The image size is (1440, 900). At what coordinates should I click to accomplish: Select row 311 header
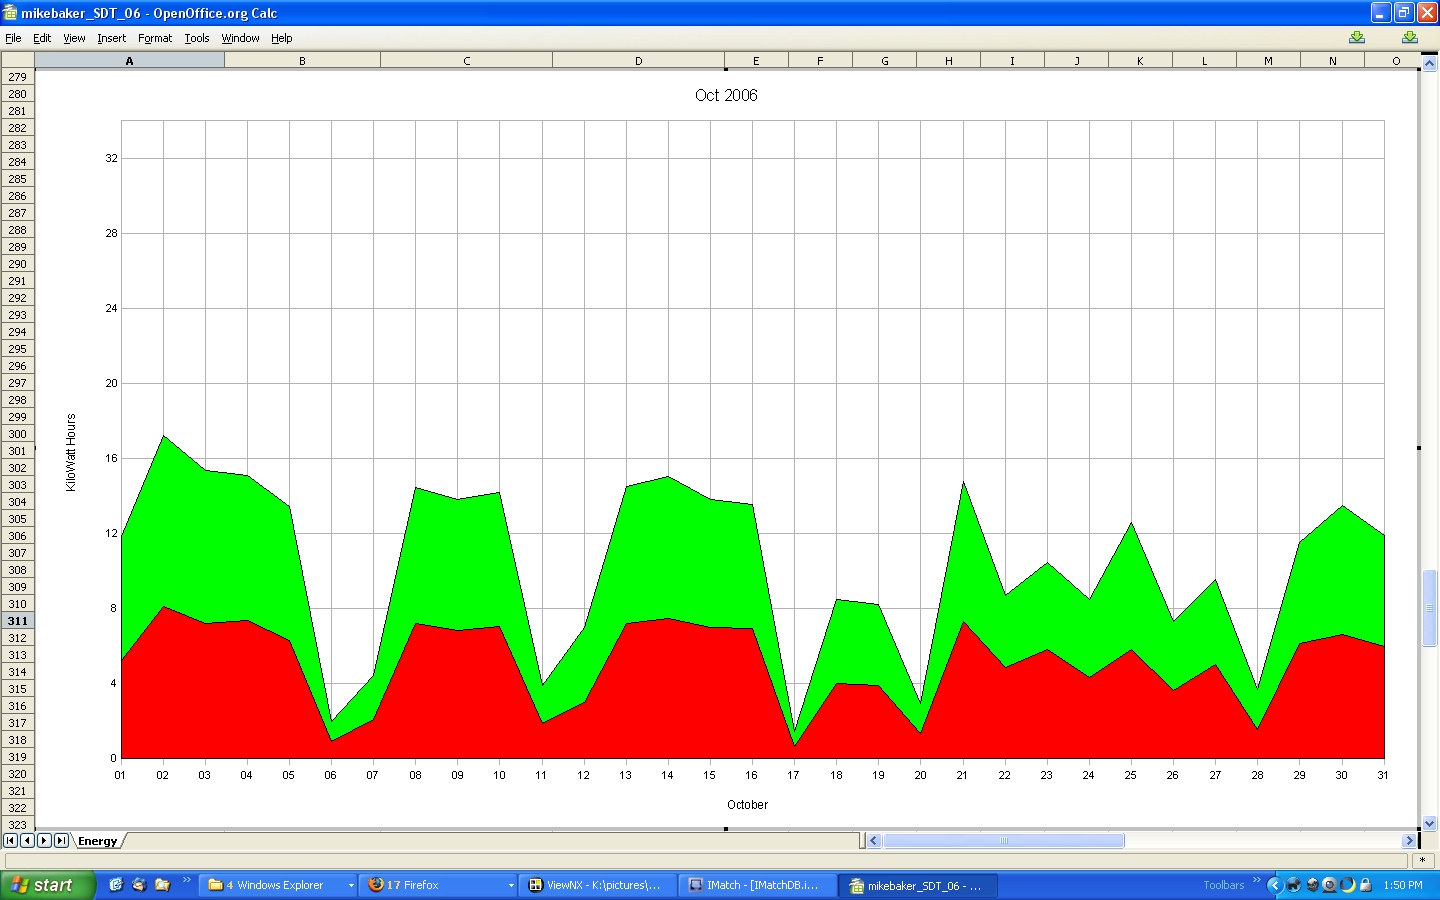pyautogui.click(x=18, y=621)
